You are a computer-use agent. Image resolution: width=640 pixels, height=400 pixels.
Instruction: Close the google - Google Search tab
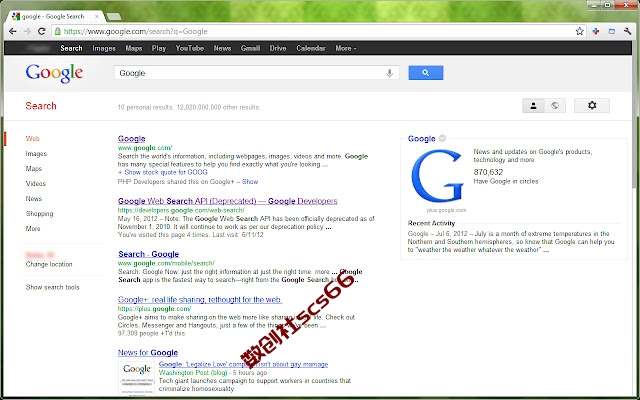97,16
